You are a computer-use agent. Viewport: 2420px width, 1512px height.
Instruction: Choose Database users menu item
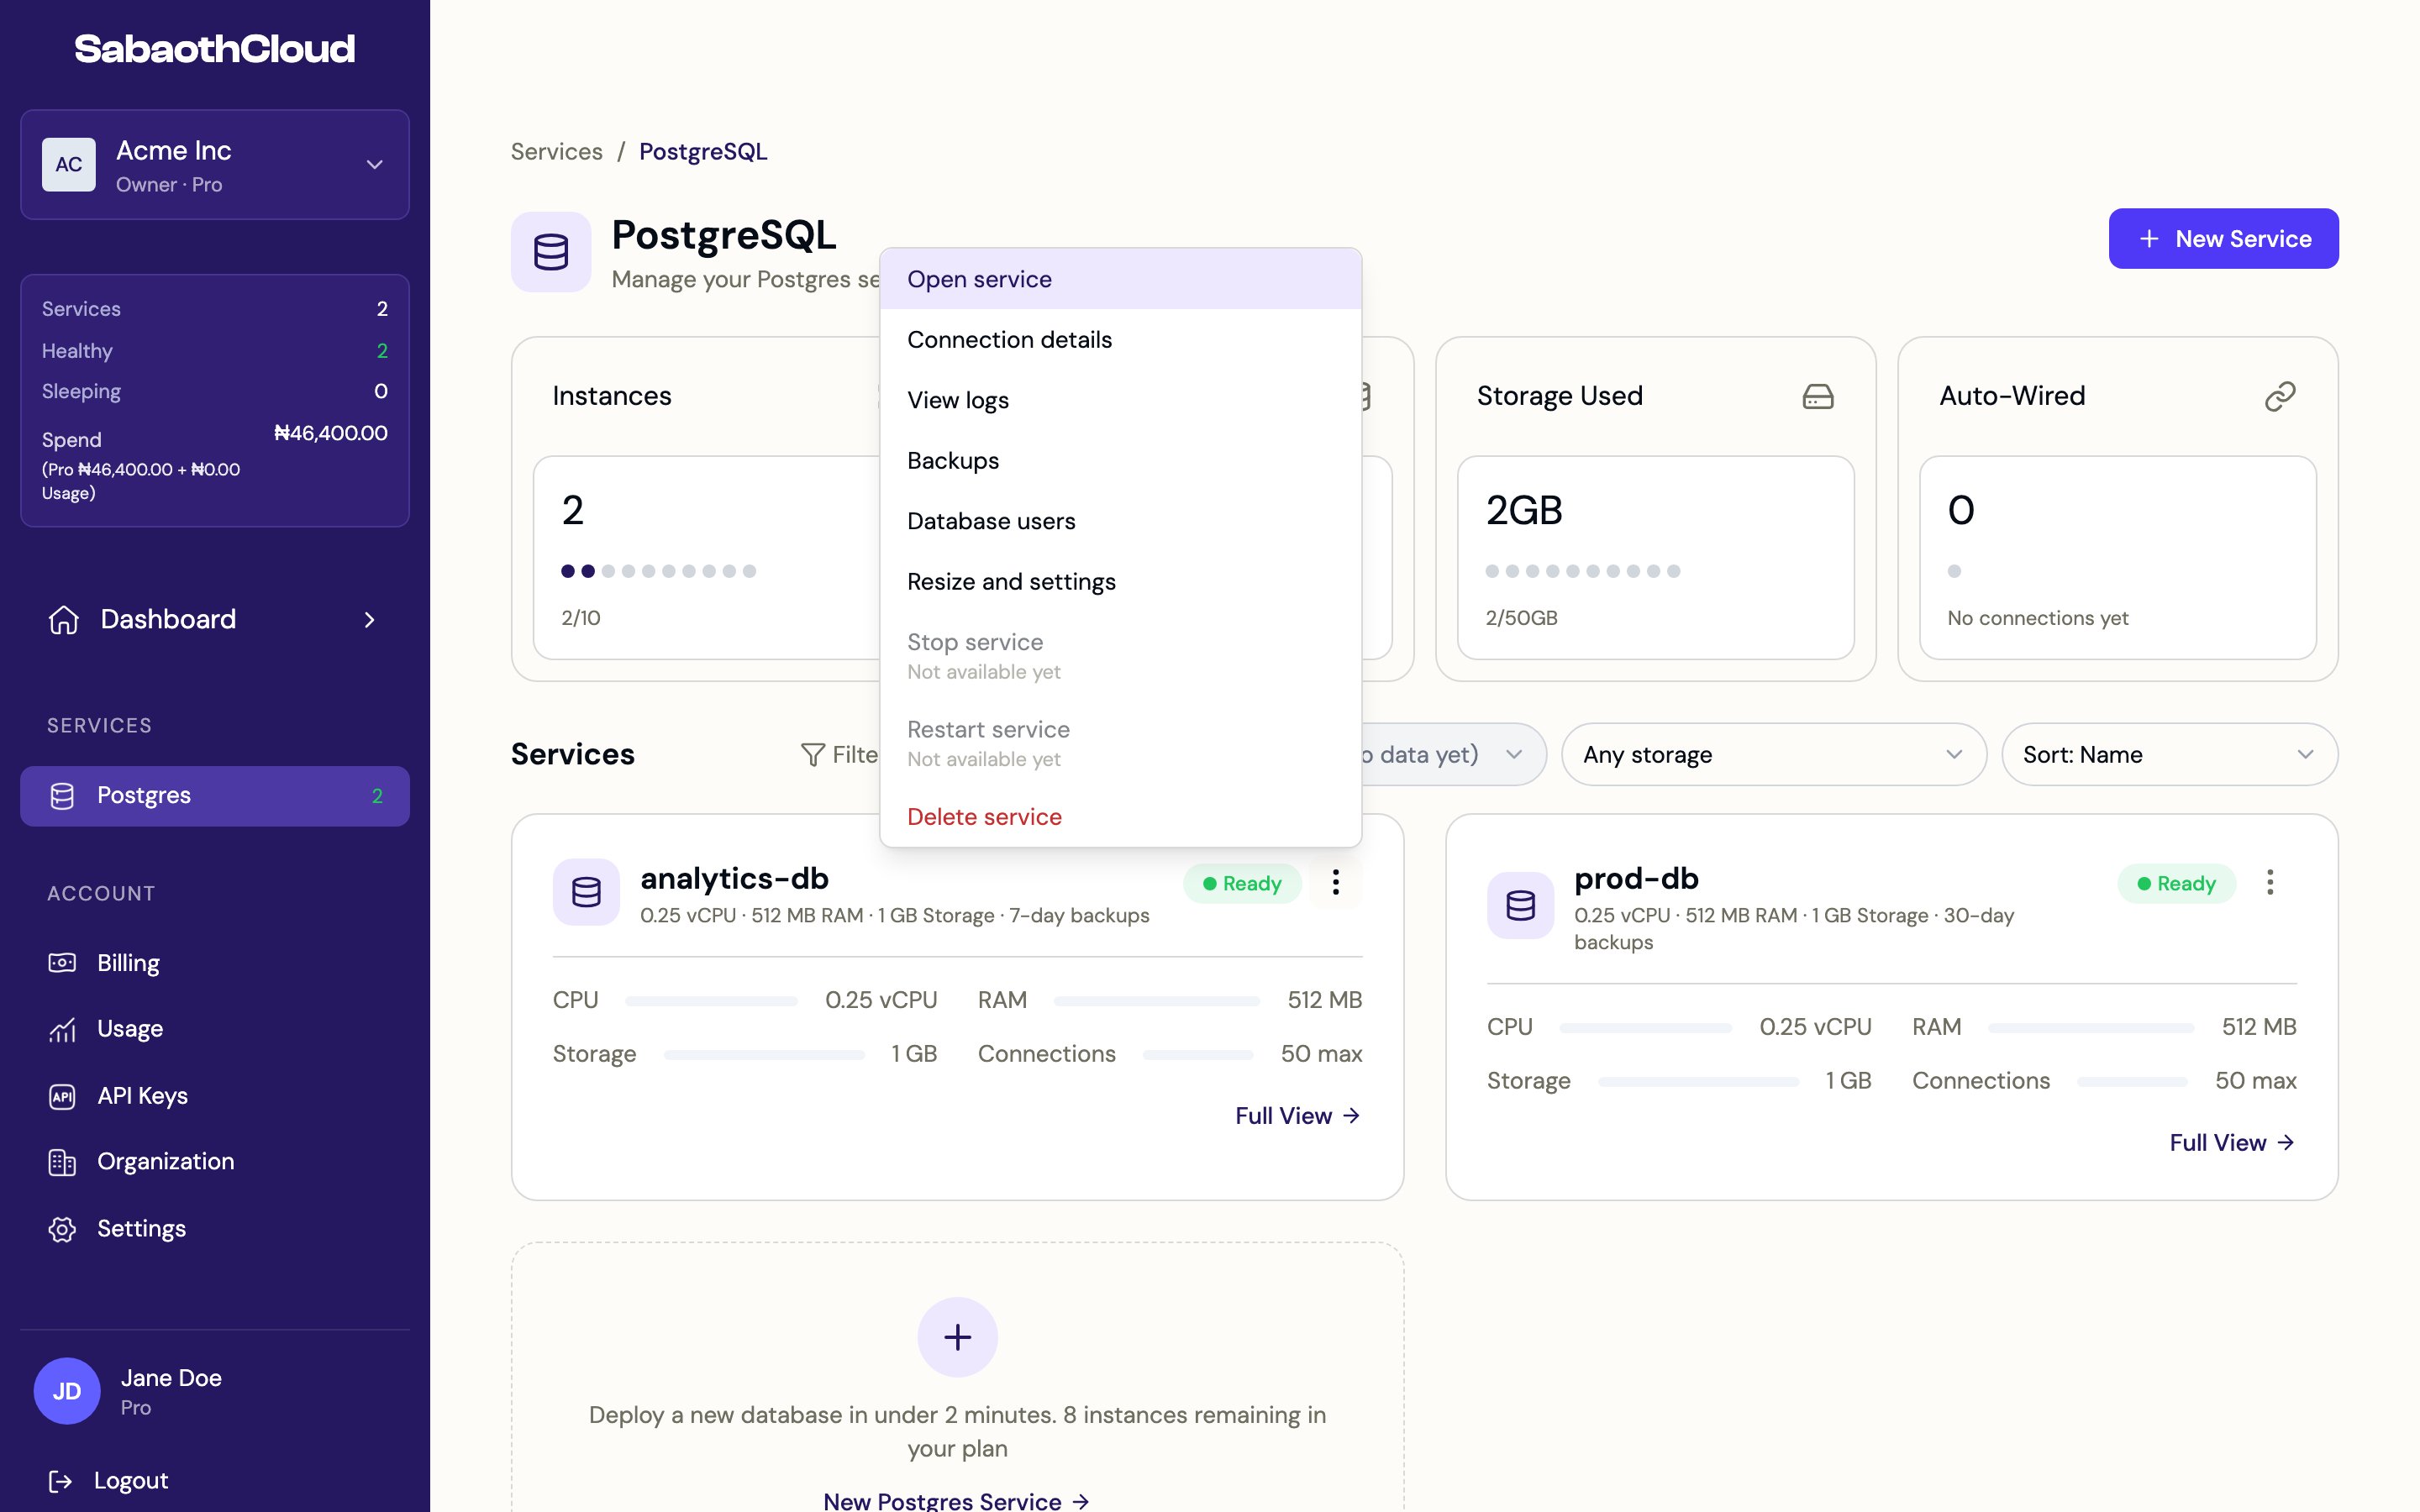(1120, 521)
